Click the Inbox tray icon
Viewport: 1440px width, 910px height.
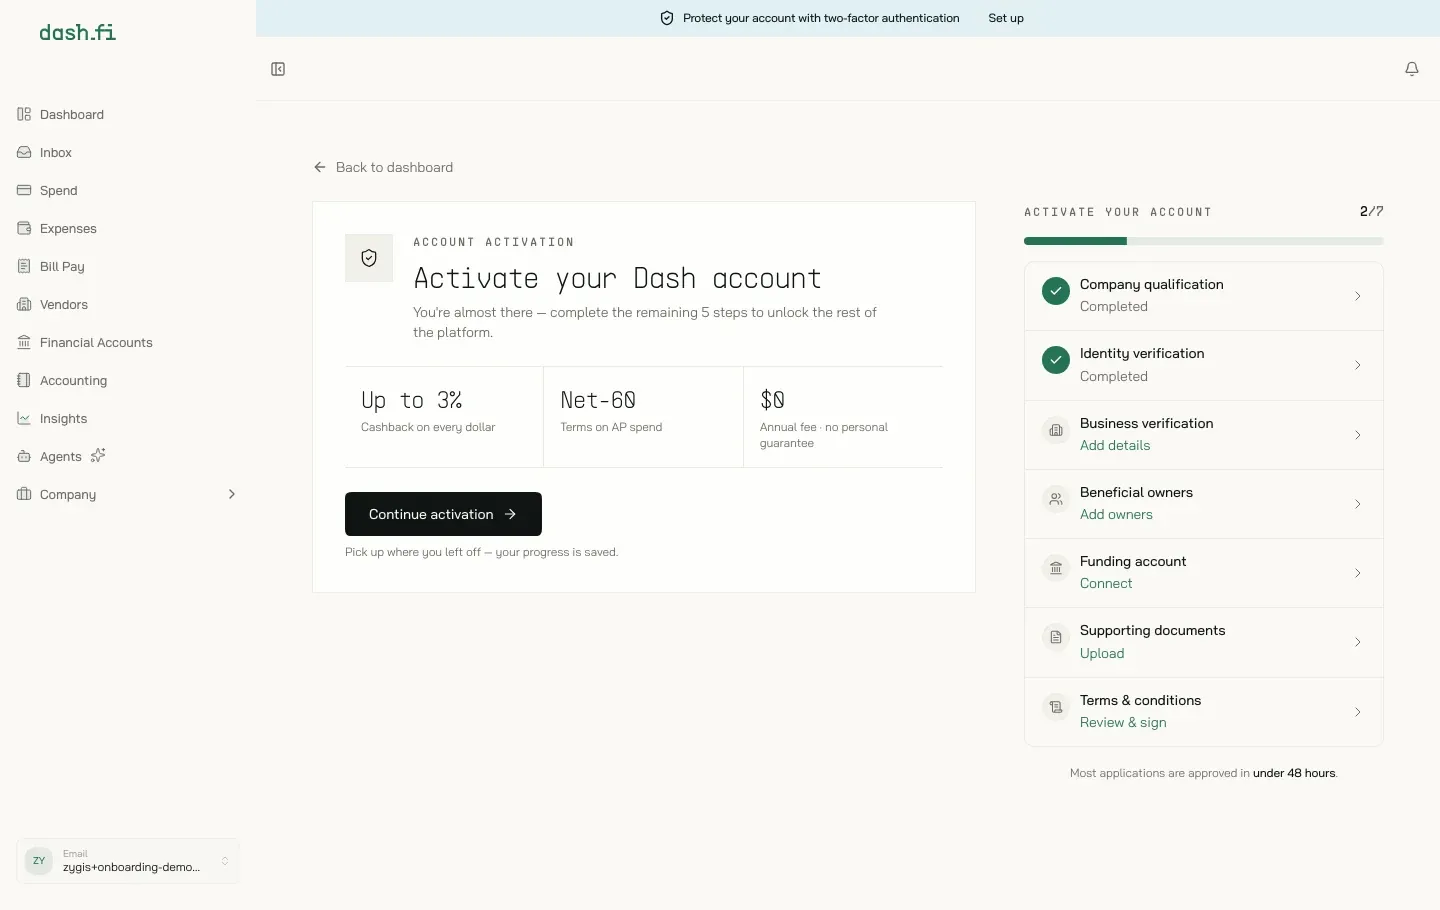24,152
